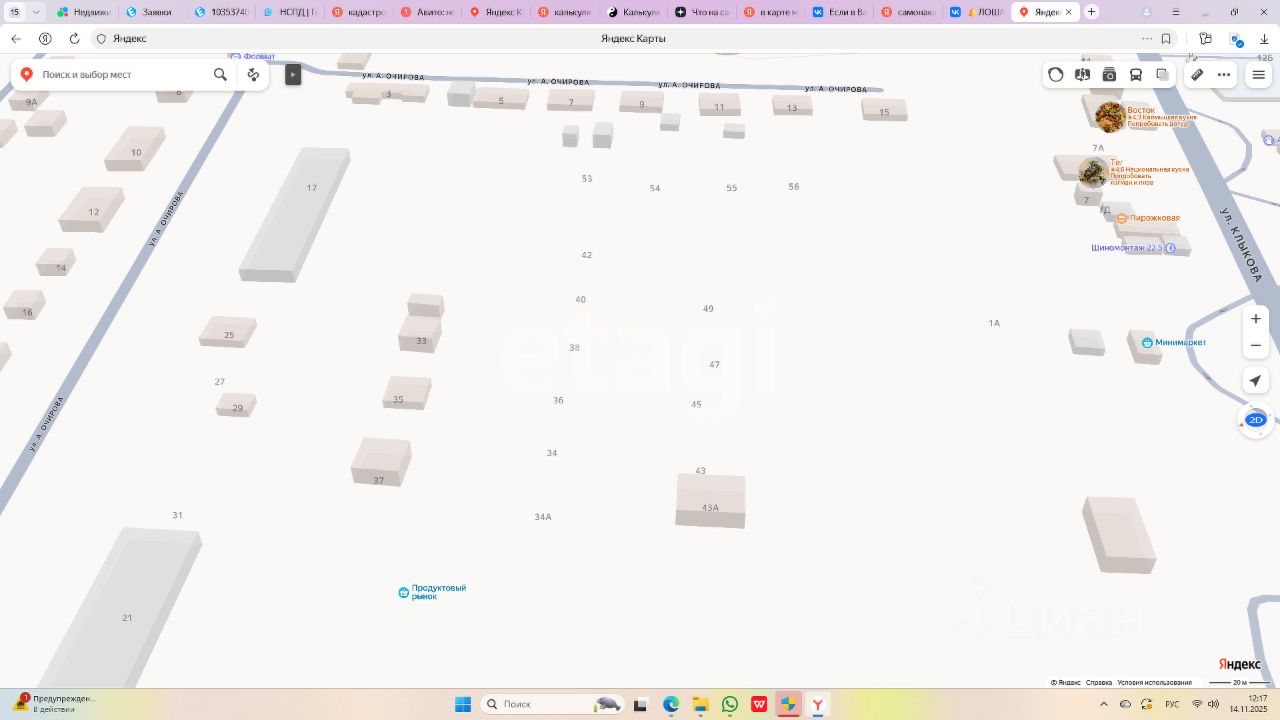Open the taskbar clock showing 12:17
The height and width of the screenshot is (720, 1280).
click(1249, 704)
